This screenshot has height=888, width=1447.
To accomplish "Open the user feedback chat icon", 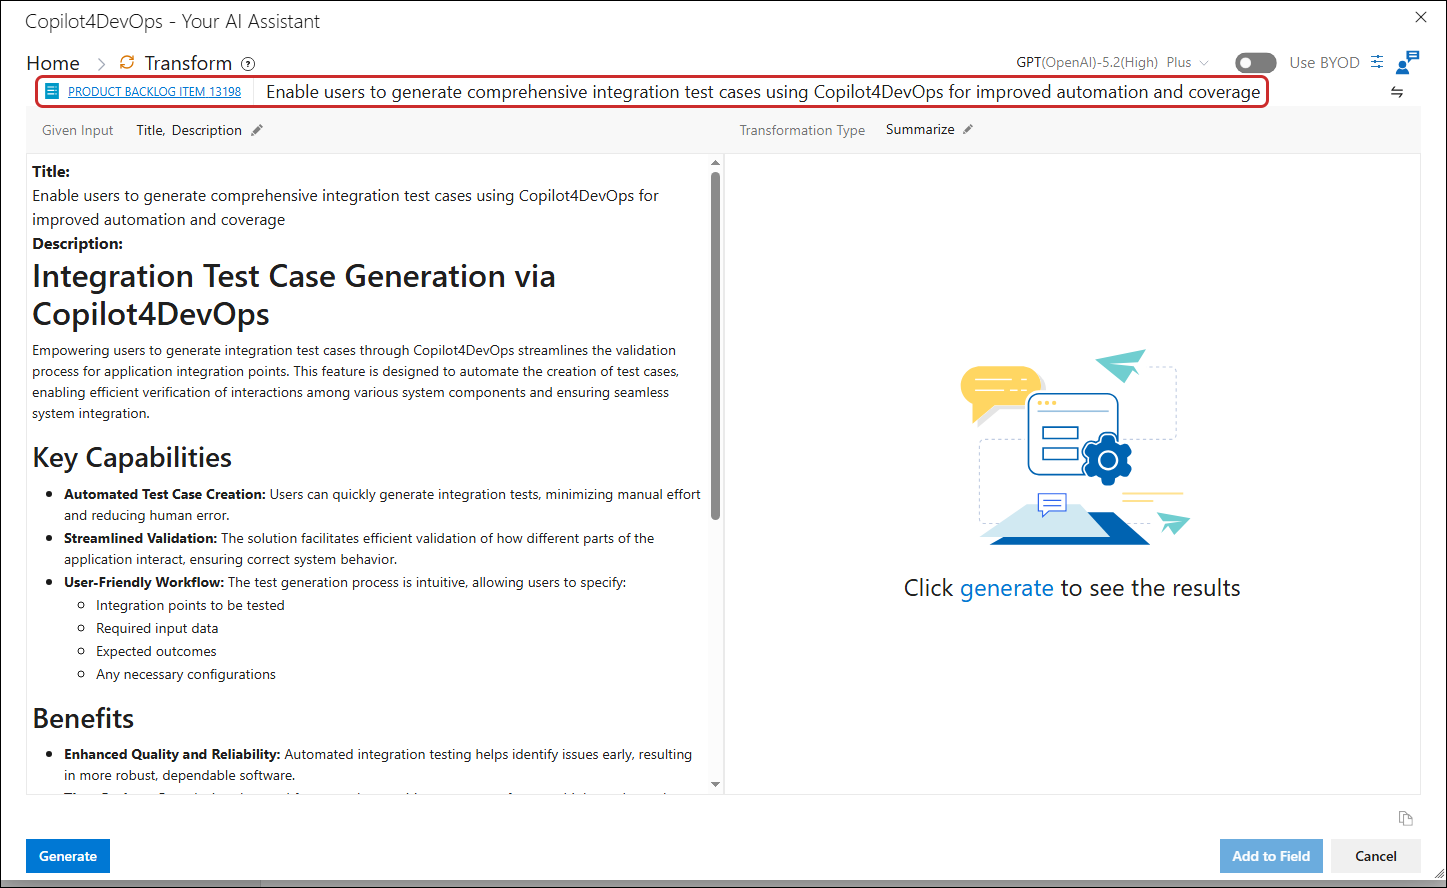I will 1408,62.
